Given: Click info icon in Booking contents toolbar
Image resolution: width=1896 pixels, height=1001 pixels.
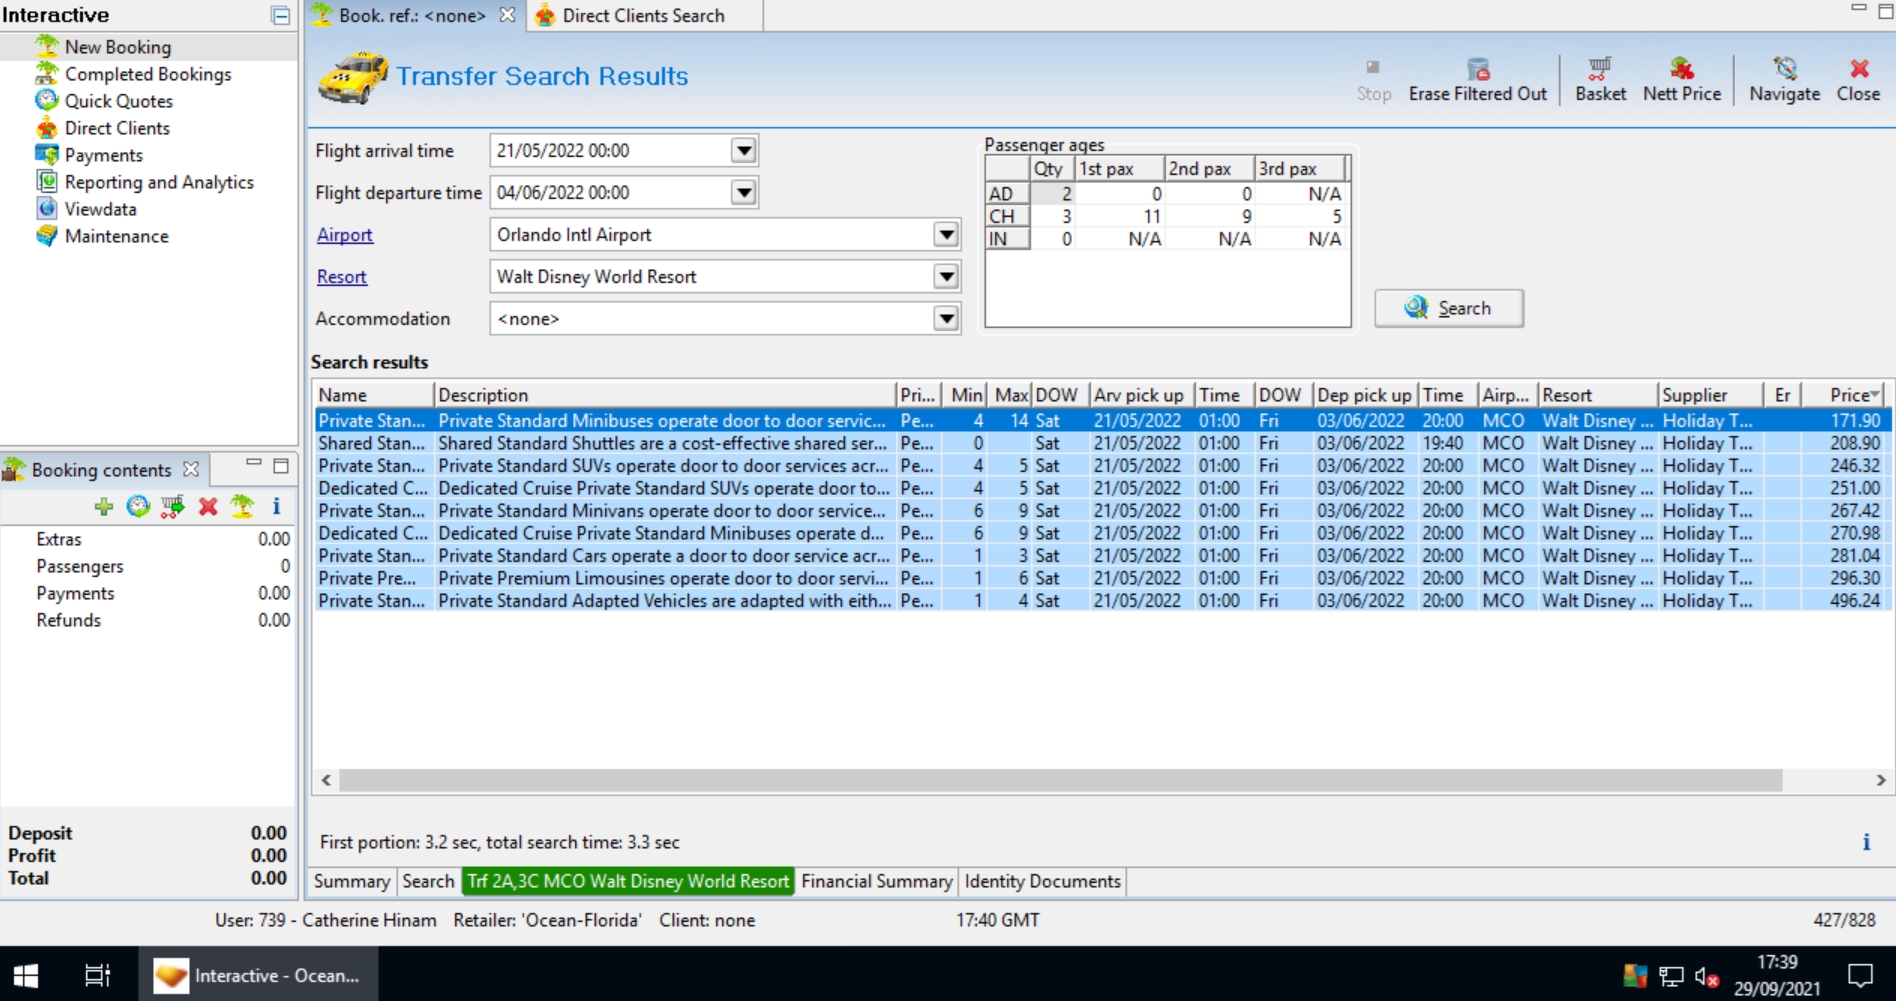Looking at the screenshot, I should coord(276,507).
